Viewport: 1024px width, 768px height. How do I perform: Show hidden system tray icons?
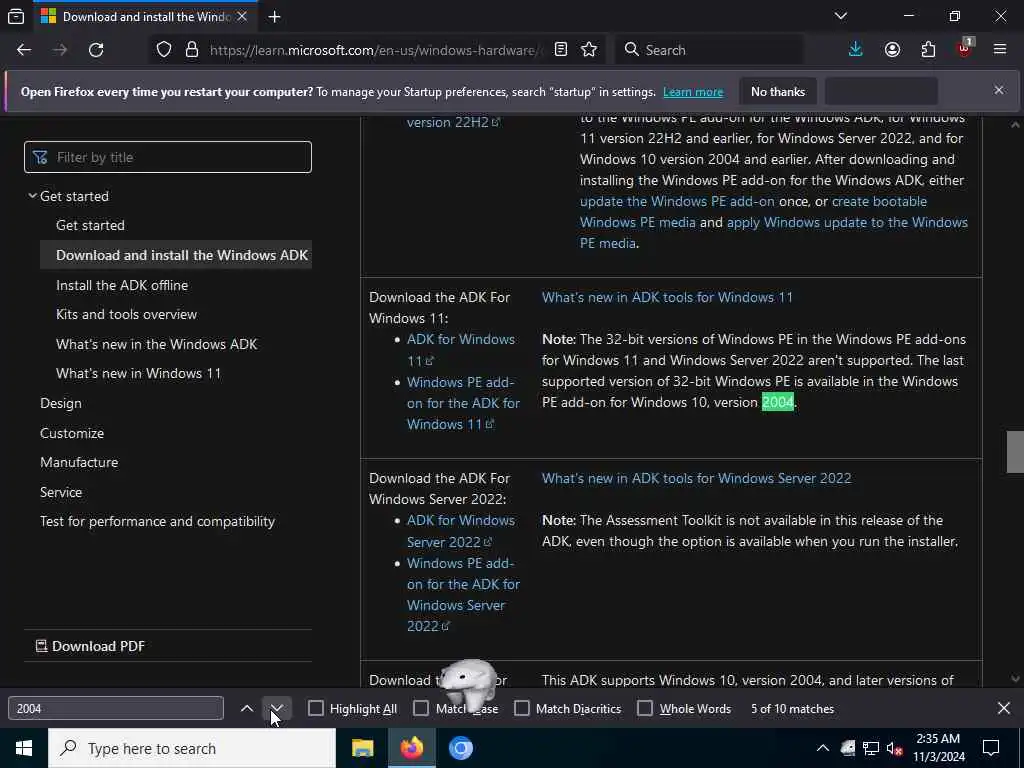823,748
